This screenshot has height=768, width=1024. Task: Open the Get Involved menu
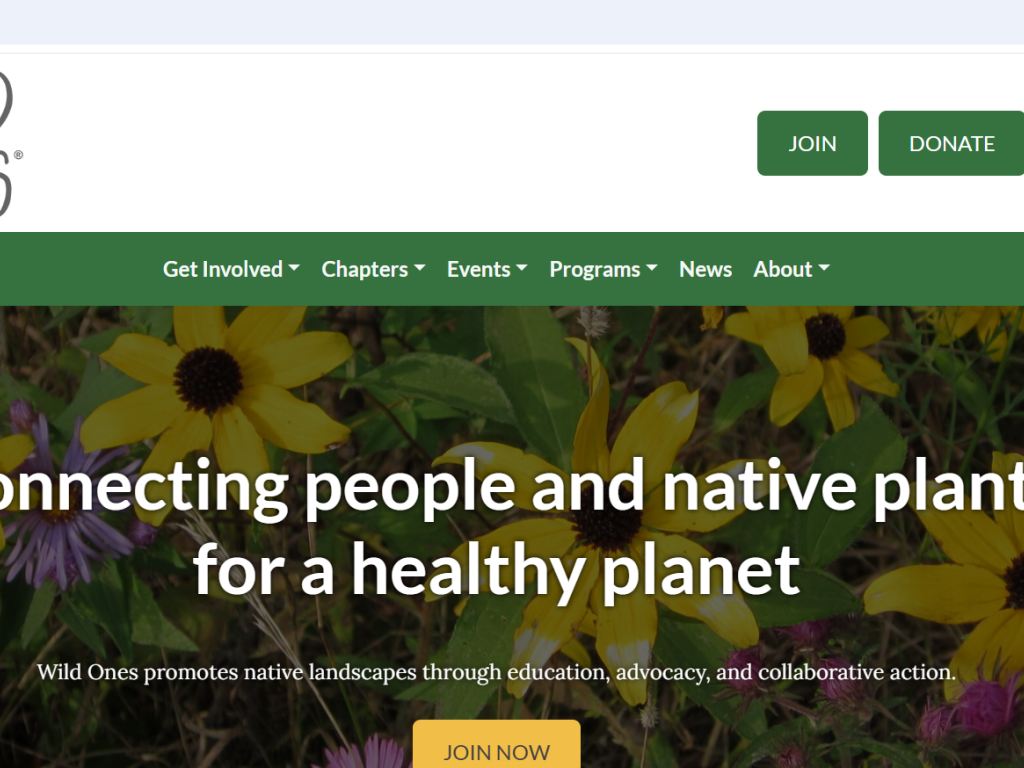231,269
